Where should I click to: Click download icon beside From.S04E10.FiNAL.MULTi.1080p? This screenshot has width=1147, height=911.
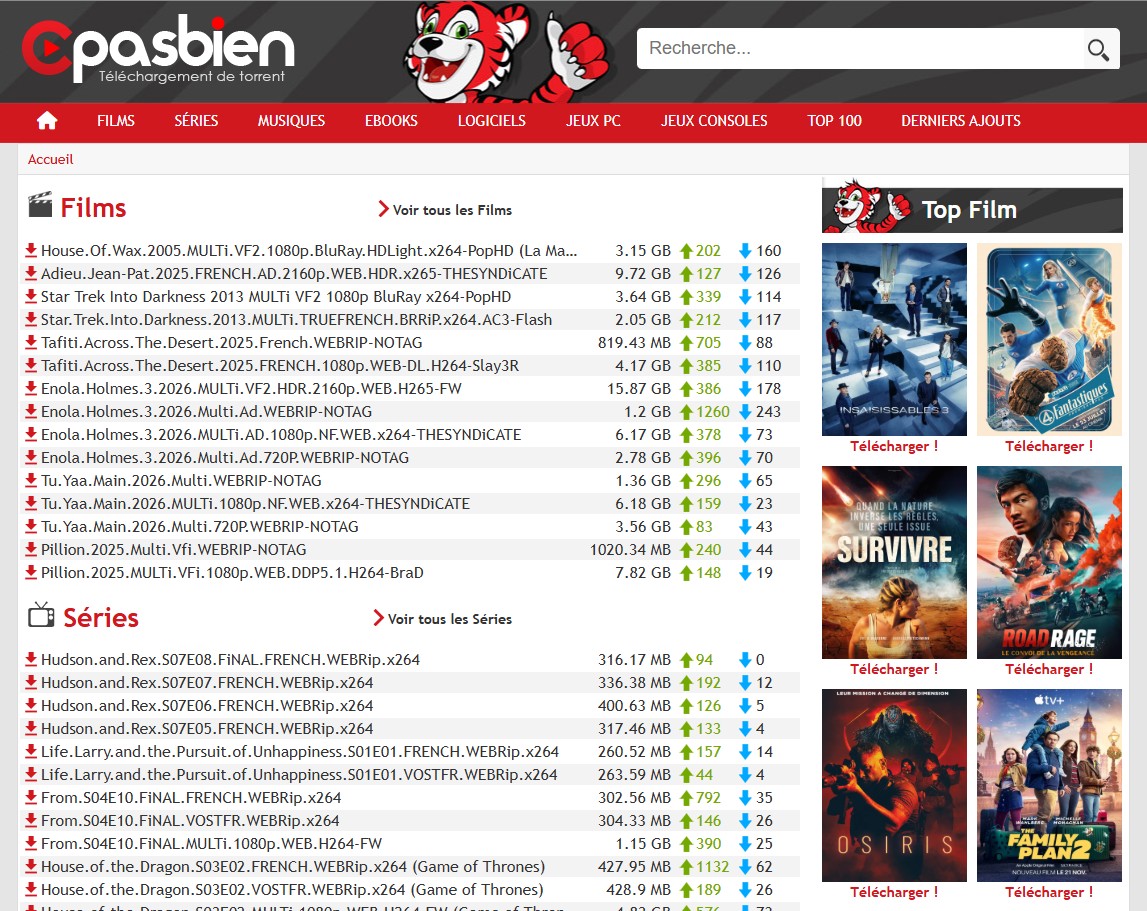click(x=31, y=844)
